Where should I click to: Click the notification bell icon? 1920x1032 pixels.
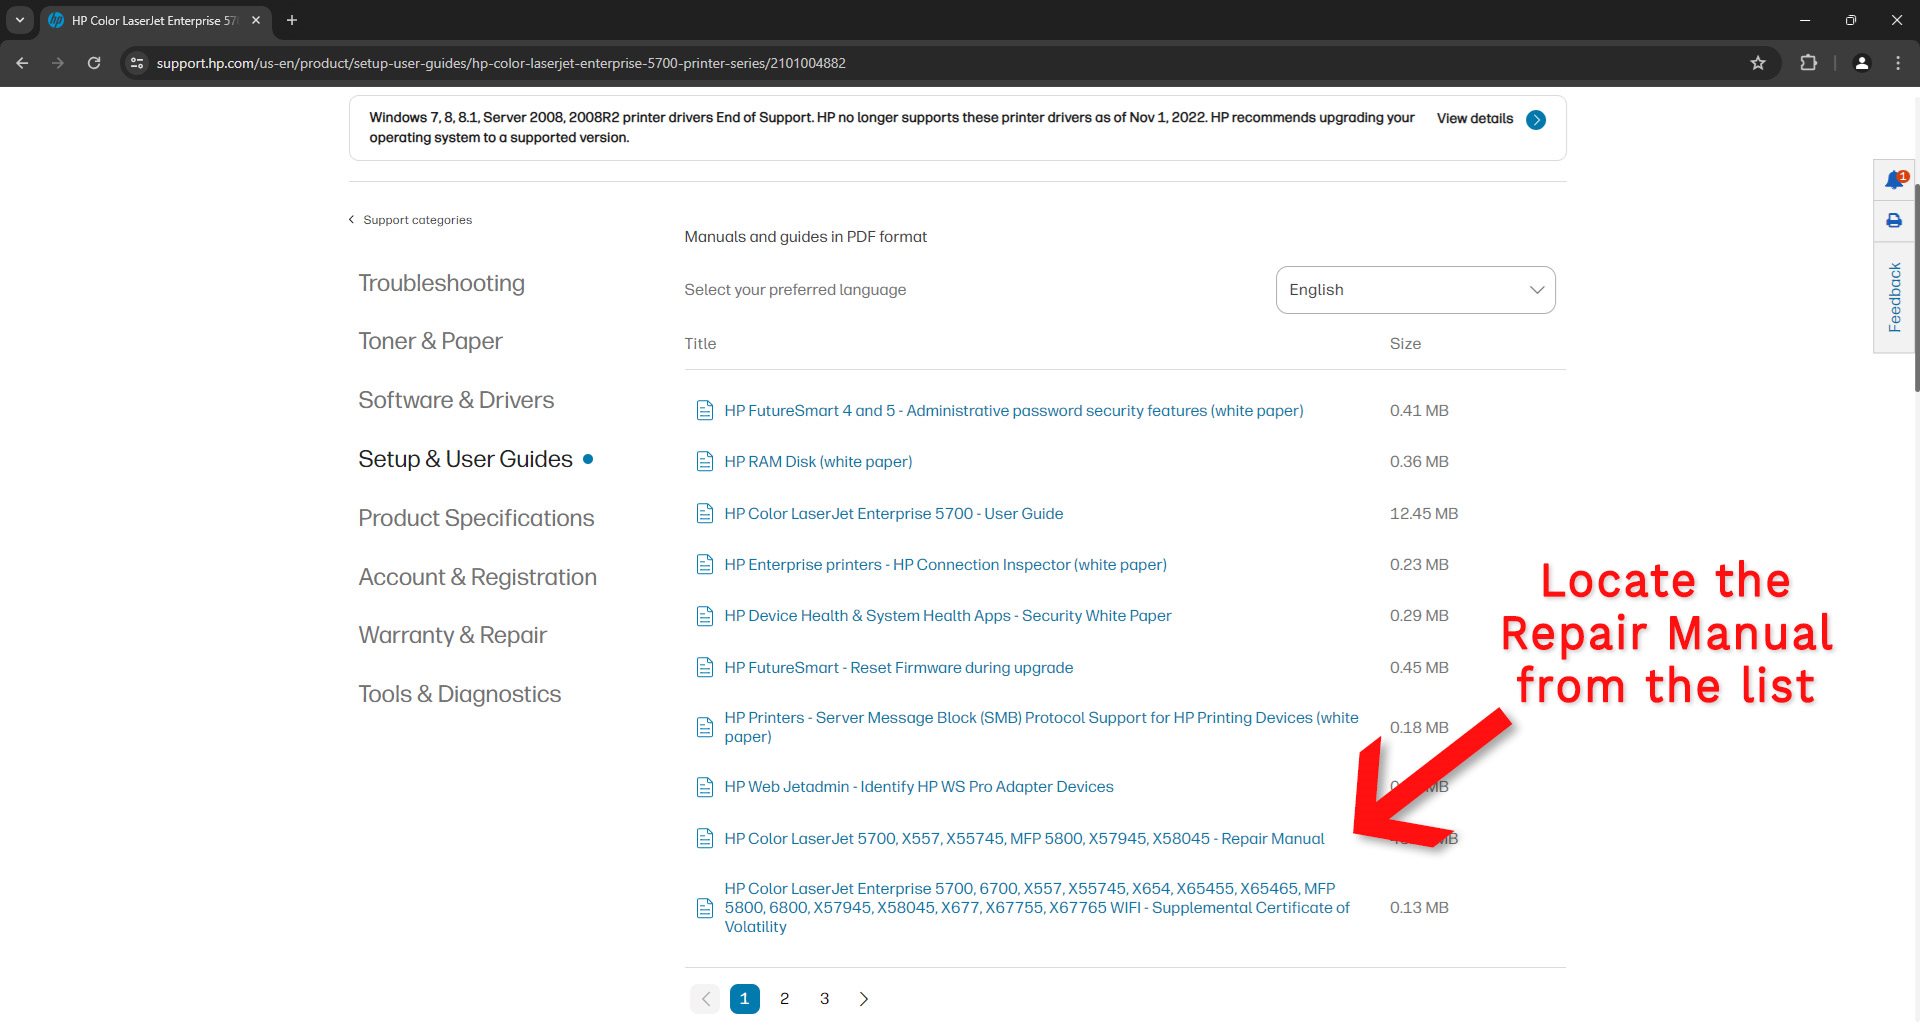tap(1893, 180)
